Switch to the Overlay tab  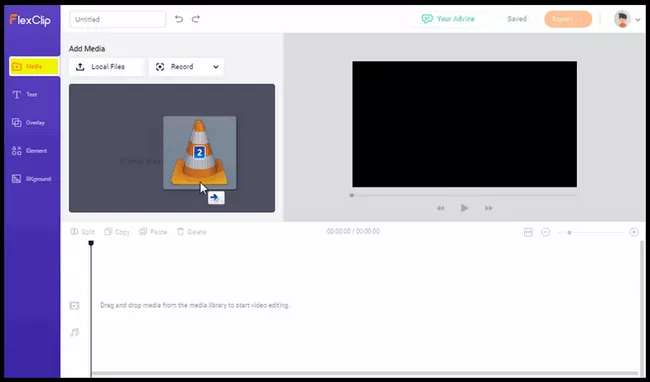click(x=29, y=123)
